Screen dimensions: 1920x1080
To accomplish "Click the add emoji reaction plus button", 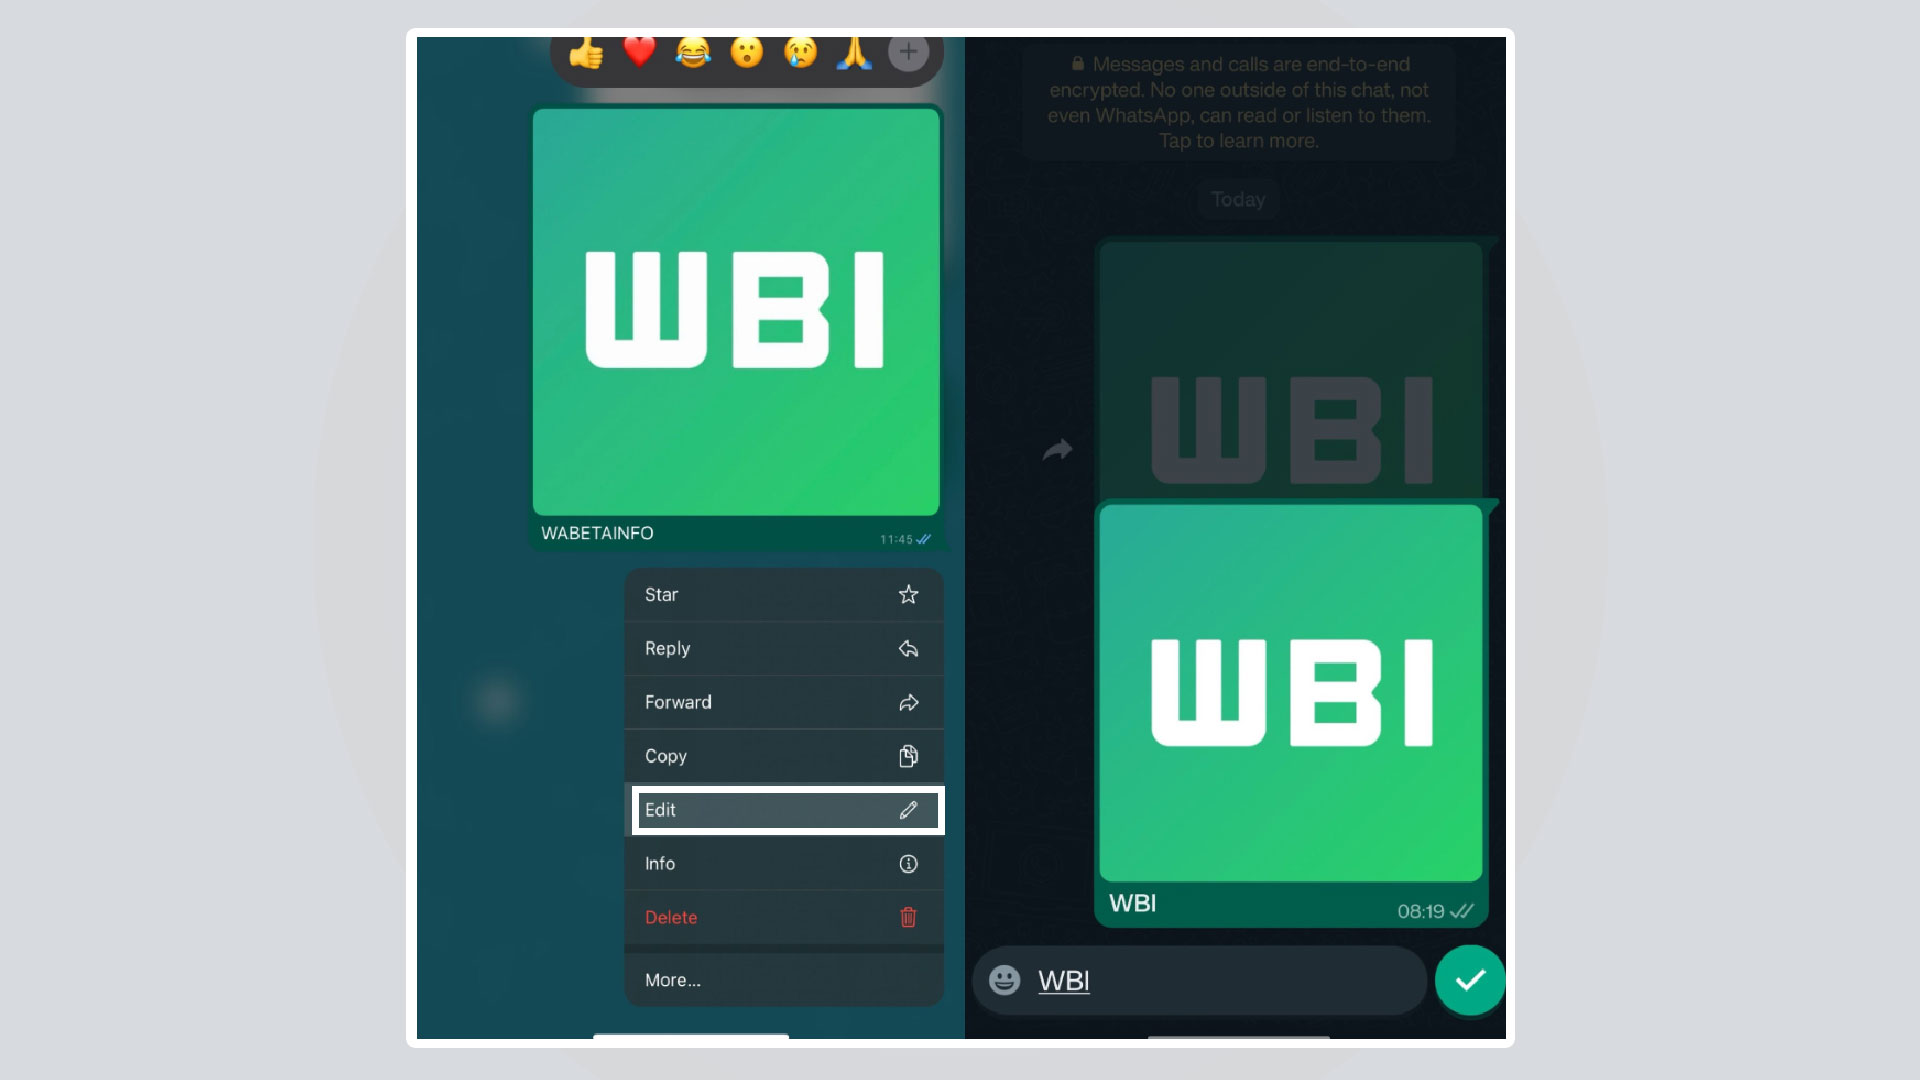I will pos(910,51).
